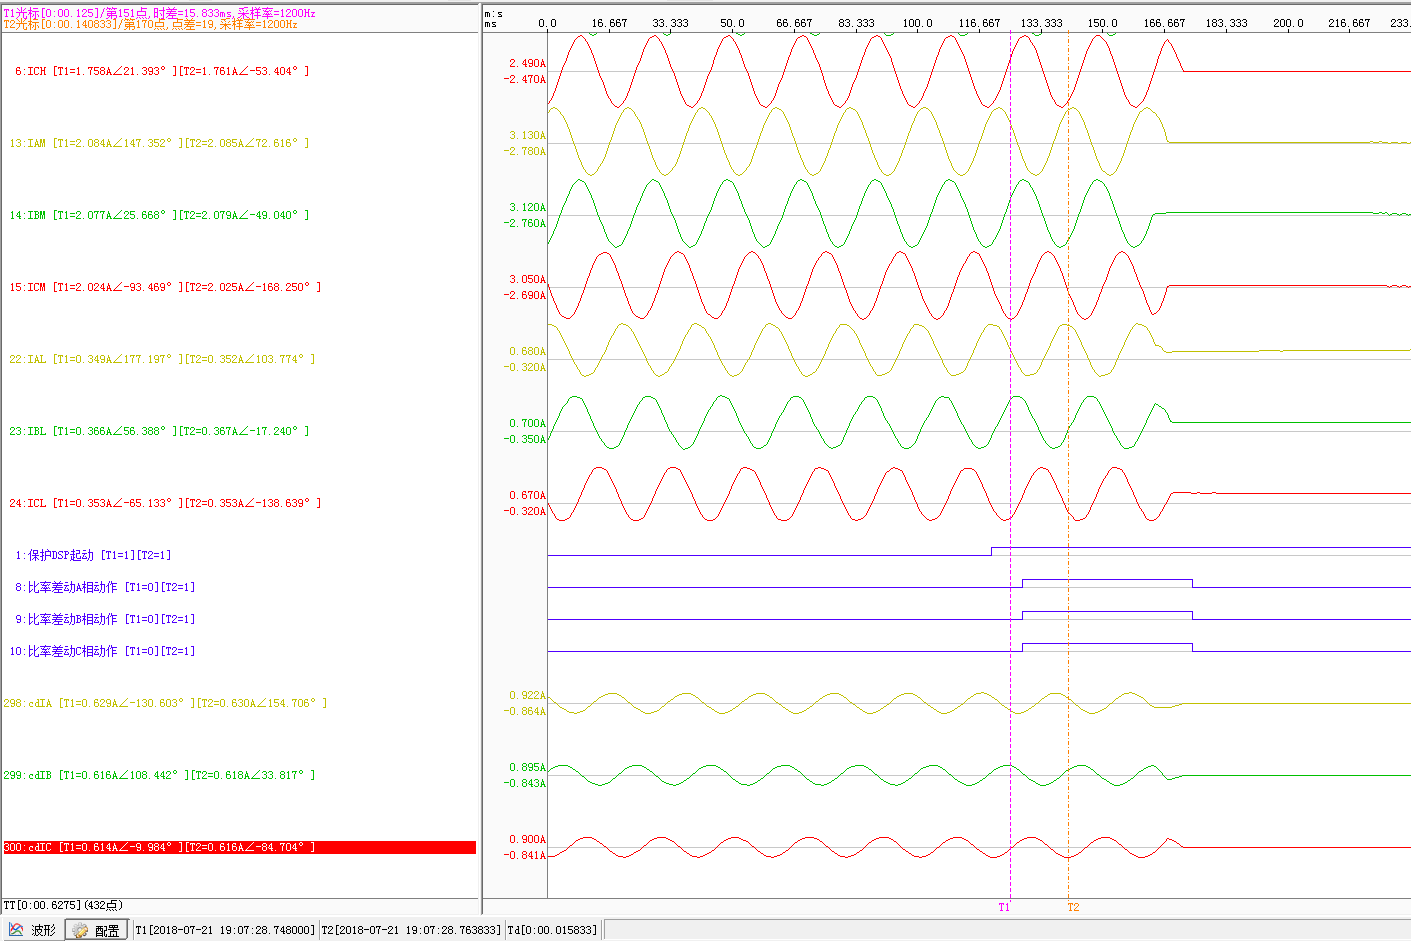1411x941 pixels.
Task: Select channel row 298:cdIA
Action: point(165,704)
